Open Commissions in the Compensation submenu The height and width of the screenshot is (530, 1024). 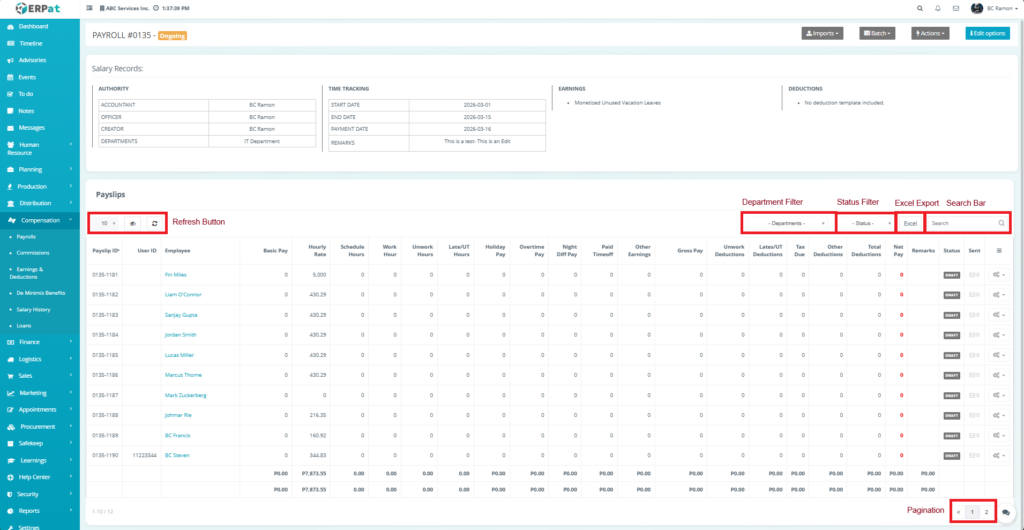coord(34,252)
